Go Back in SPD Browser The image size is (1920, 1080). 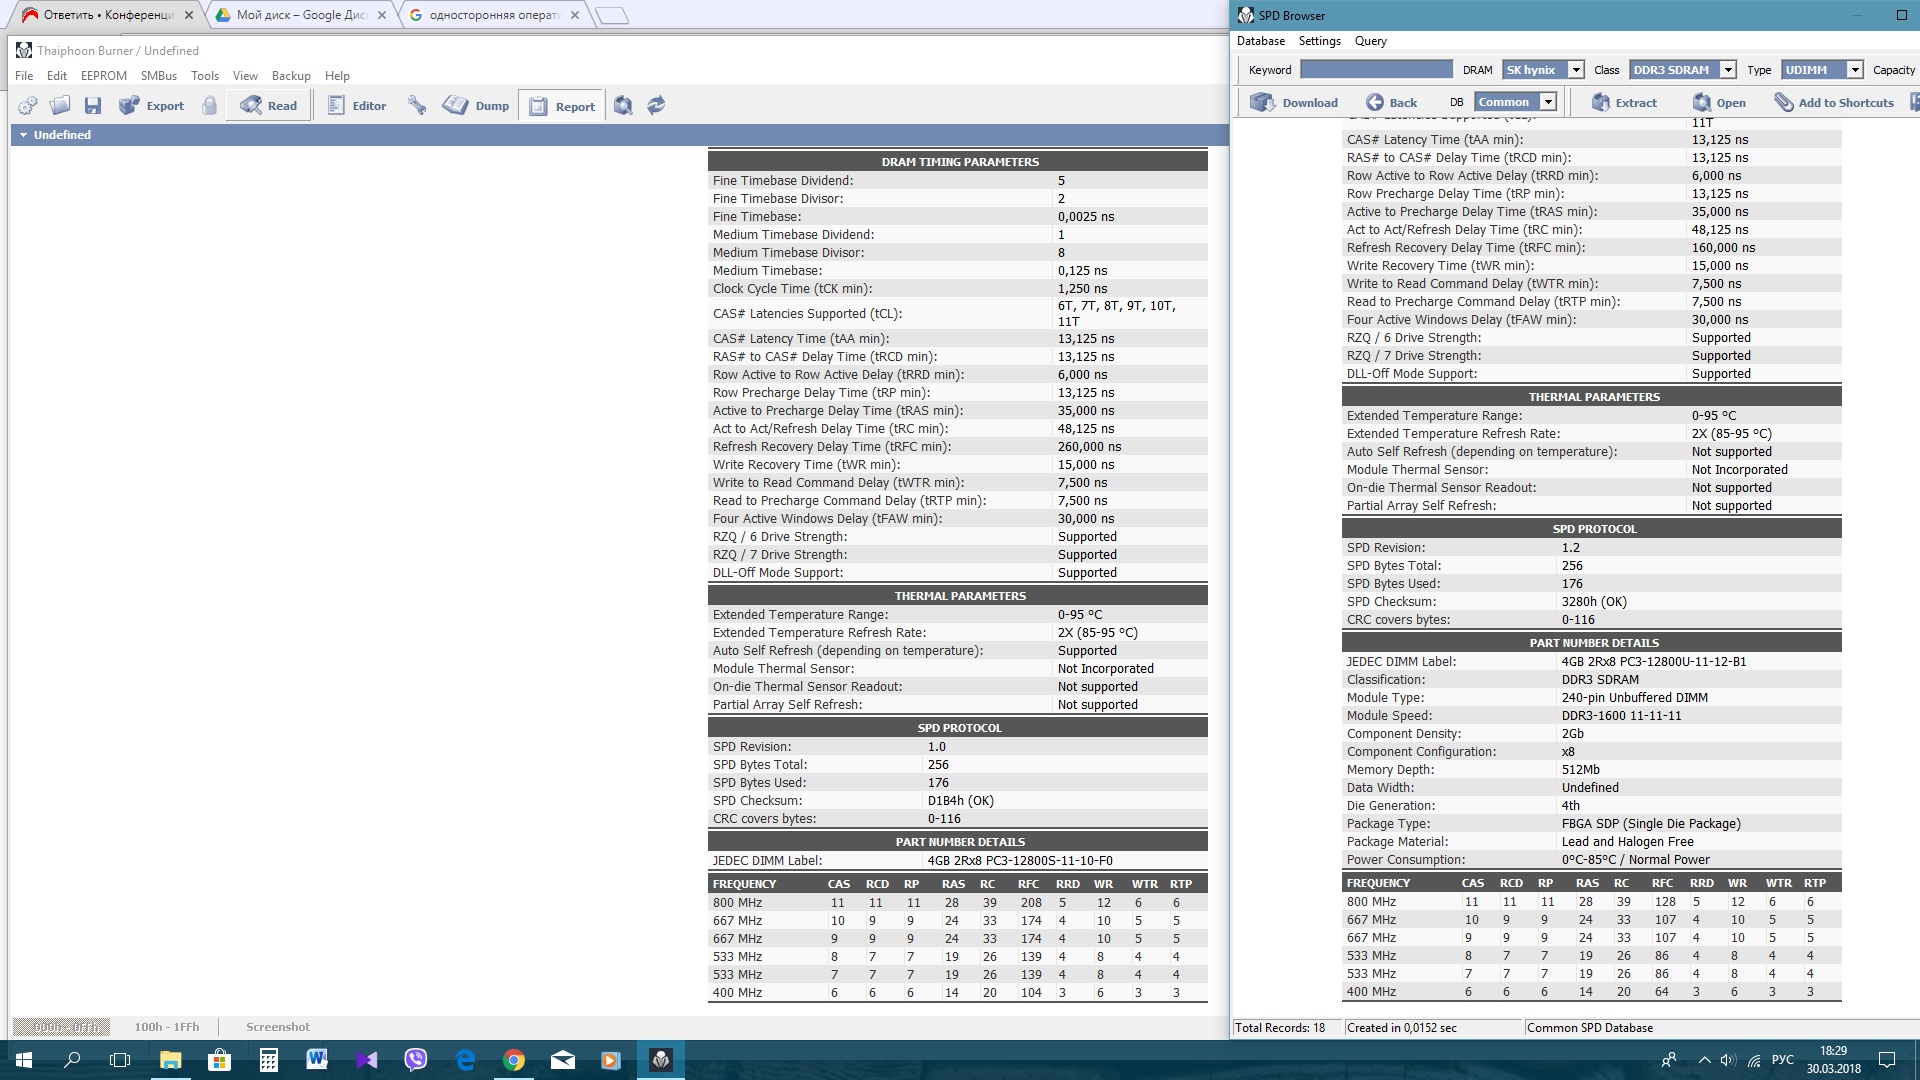(x=1392, y=103)
